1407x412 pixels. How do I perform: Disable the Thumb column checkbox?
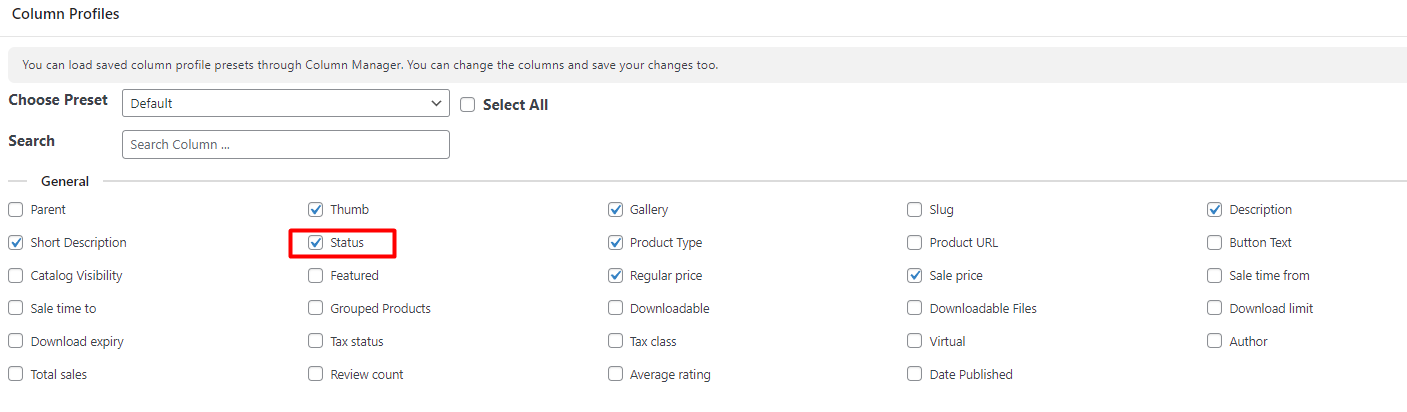(315, 210)
